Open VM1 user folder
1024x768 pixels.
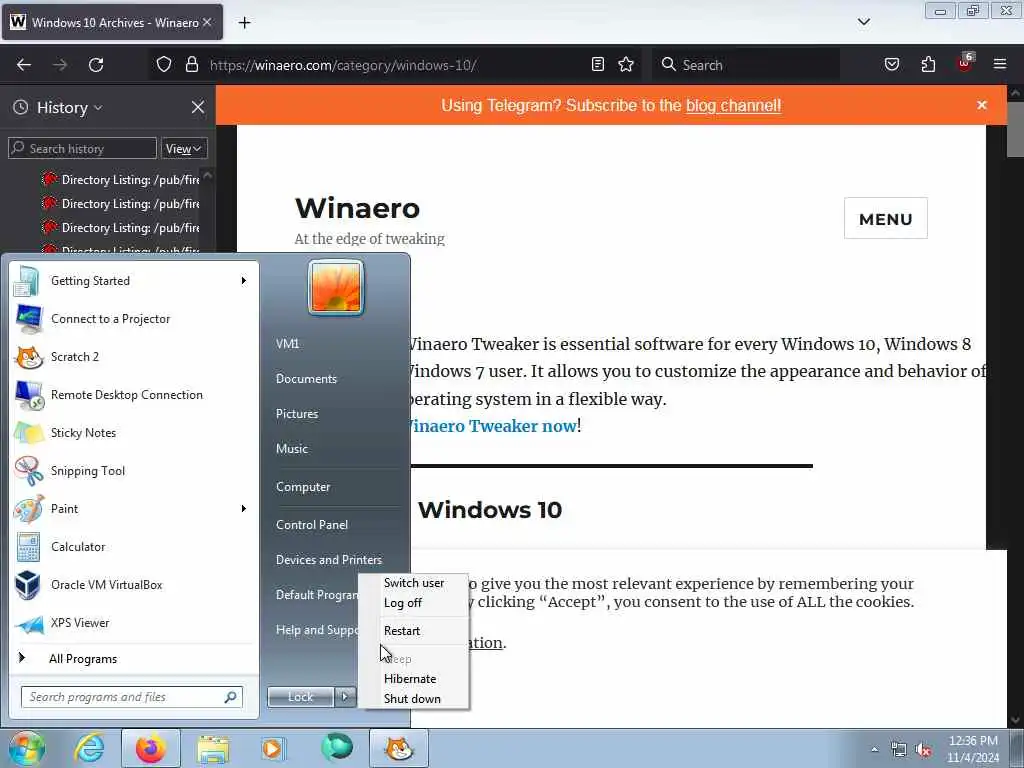point(287,344)
